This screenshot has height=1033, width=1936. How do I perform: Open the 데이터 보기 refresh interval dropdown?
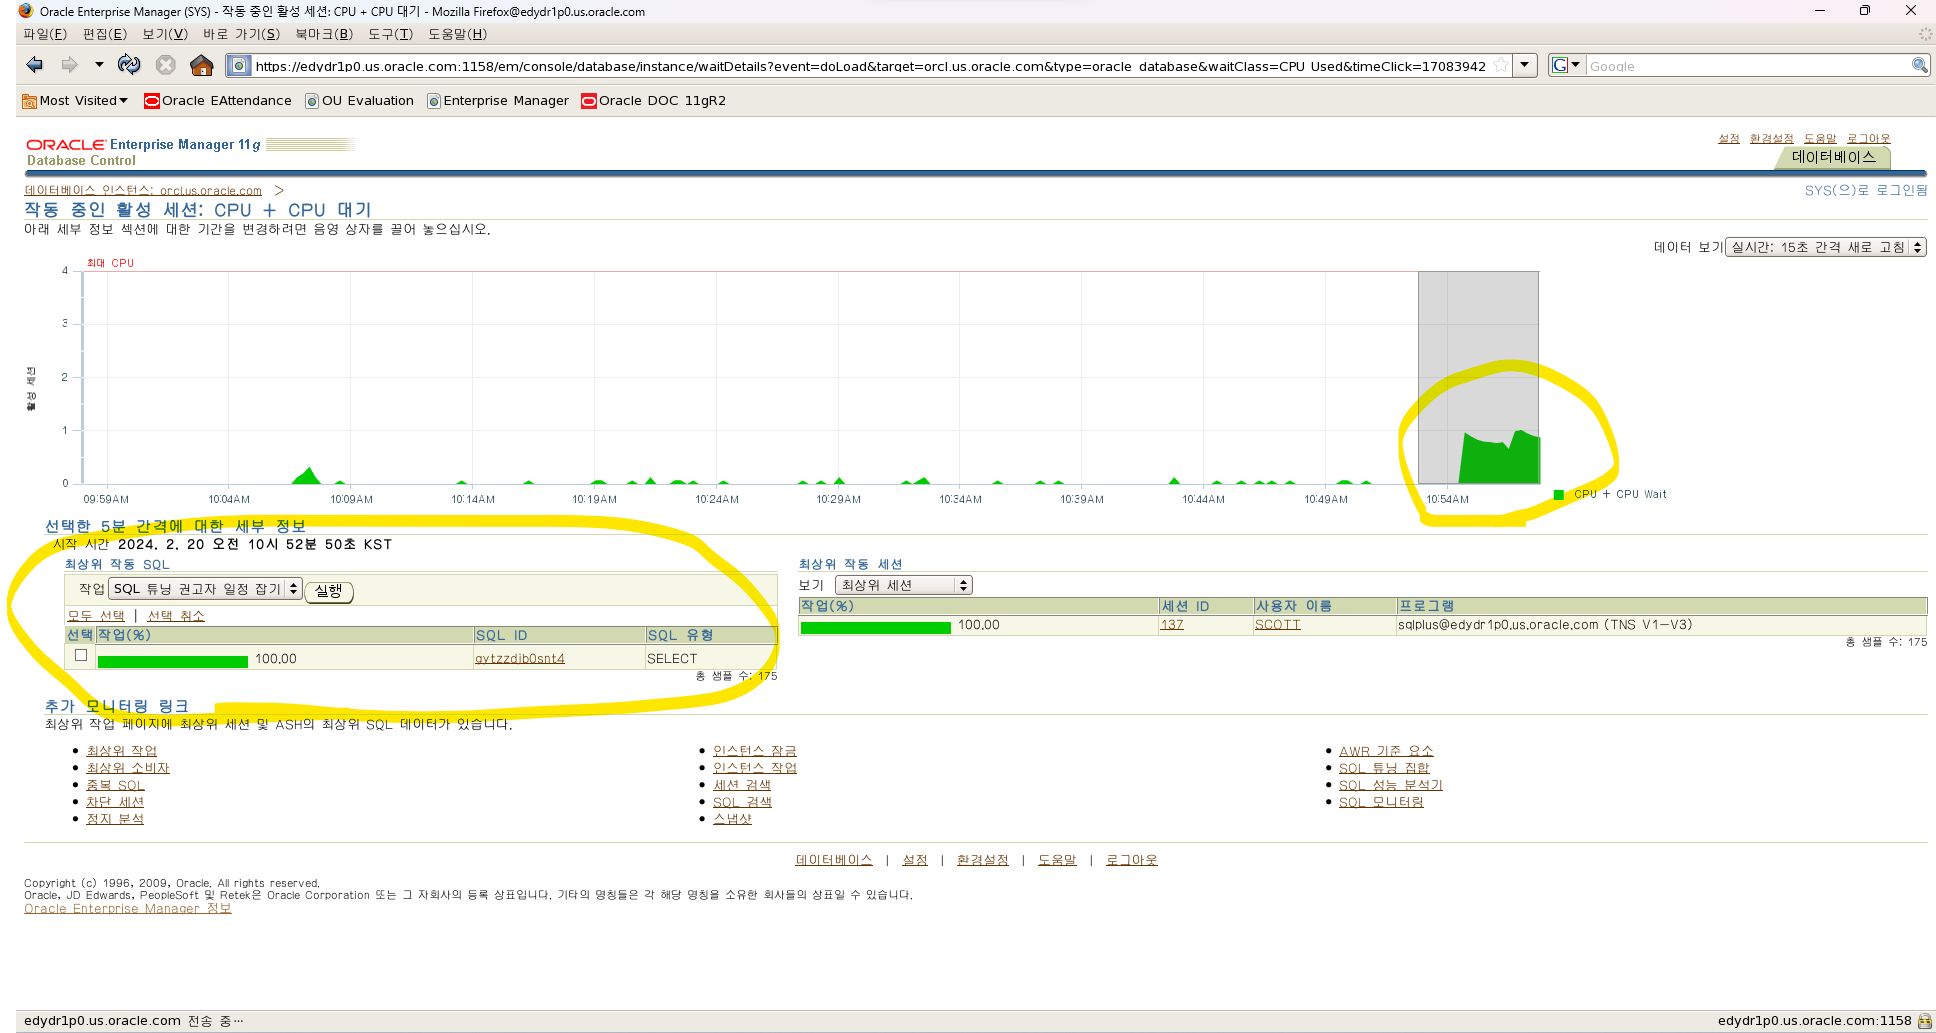[x=1826, y=247]
